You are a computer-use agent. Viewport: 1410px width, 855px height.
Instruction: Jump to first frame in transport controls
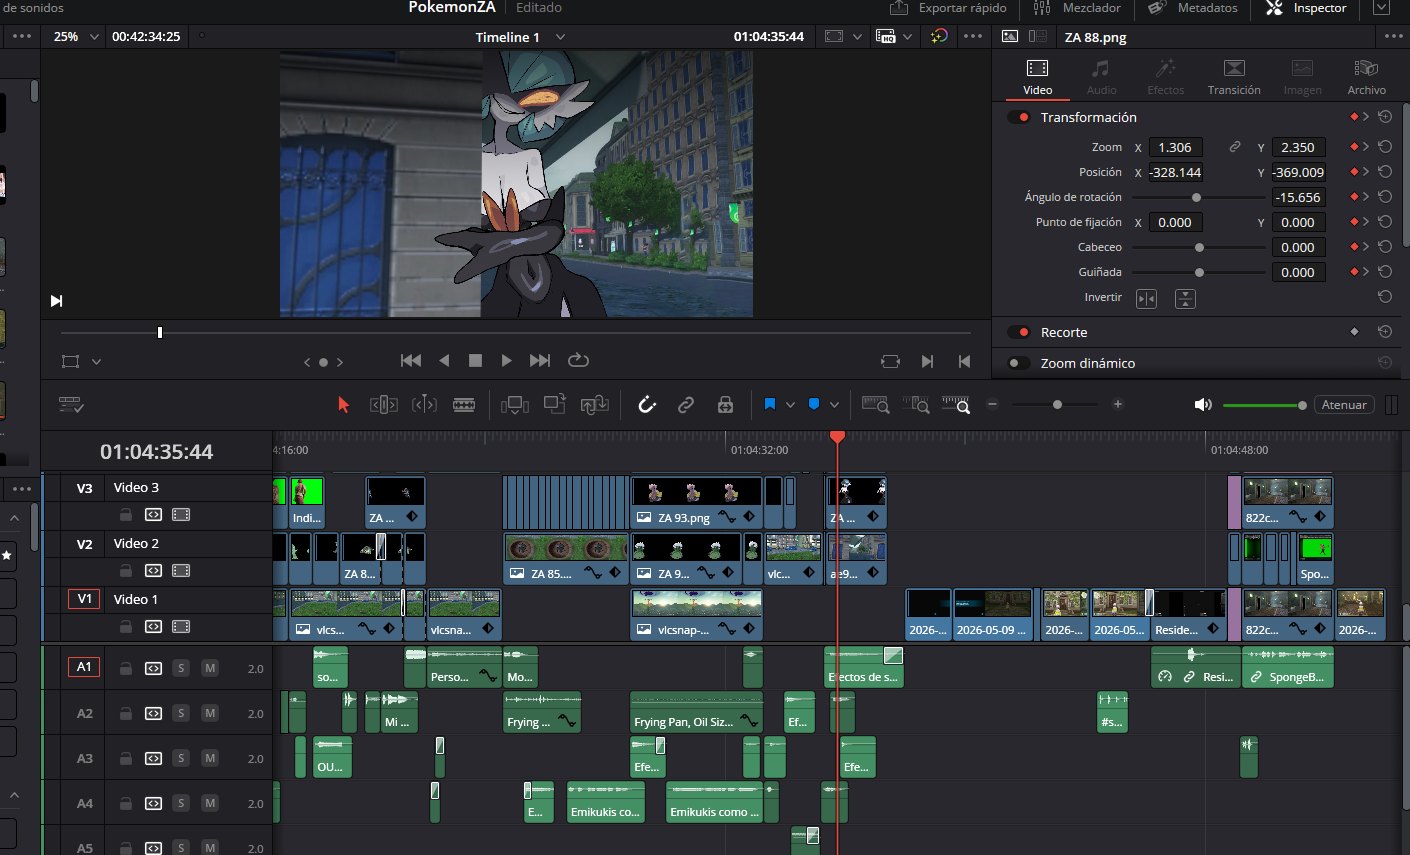(411, 360)
